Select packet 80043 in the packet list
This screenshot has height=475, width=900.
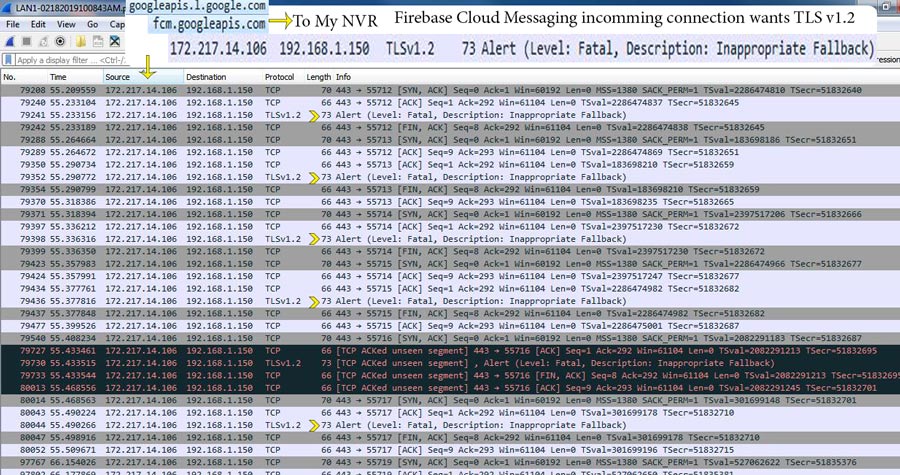(450, 412)
